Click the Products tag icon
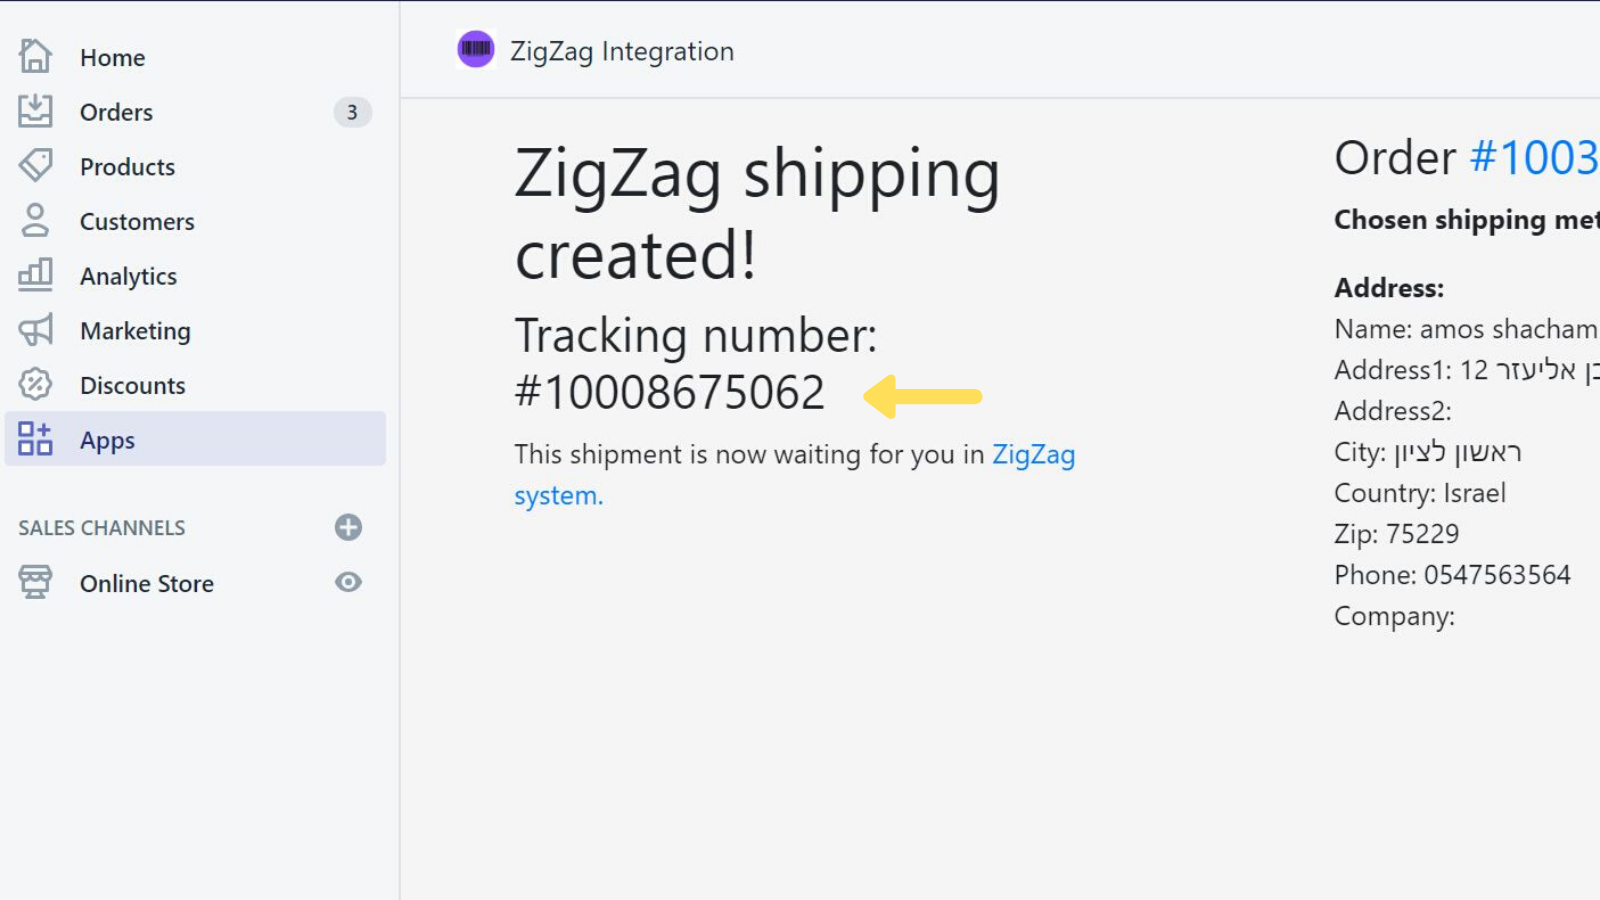The image size is (1600, 900). (35, 165)
